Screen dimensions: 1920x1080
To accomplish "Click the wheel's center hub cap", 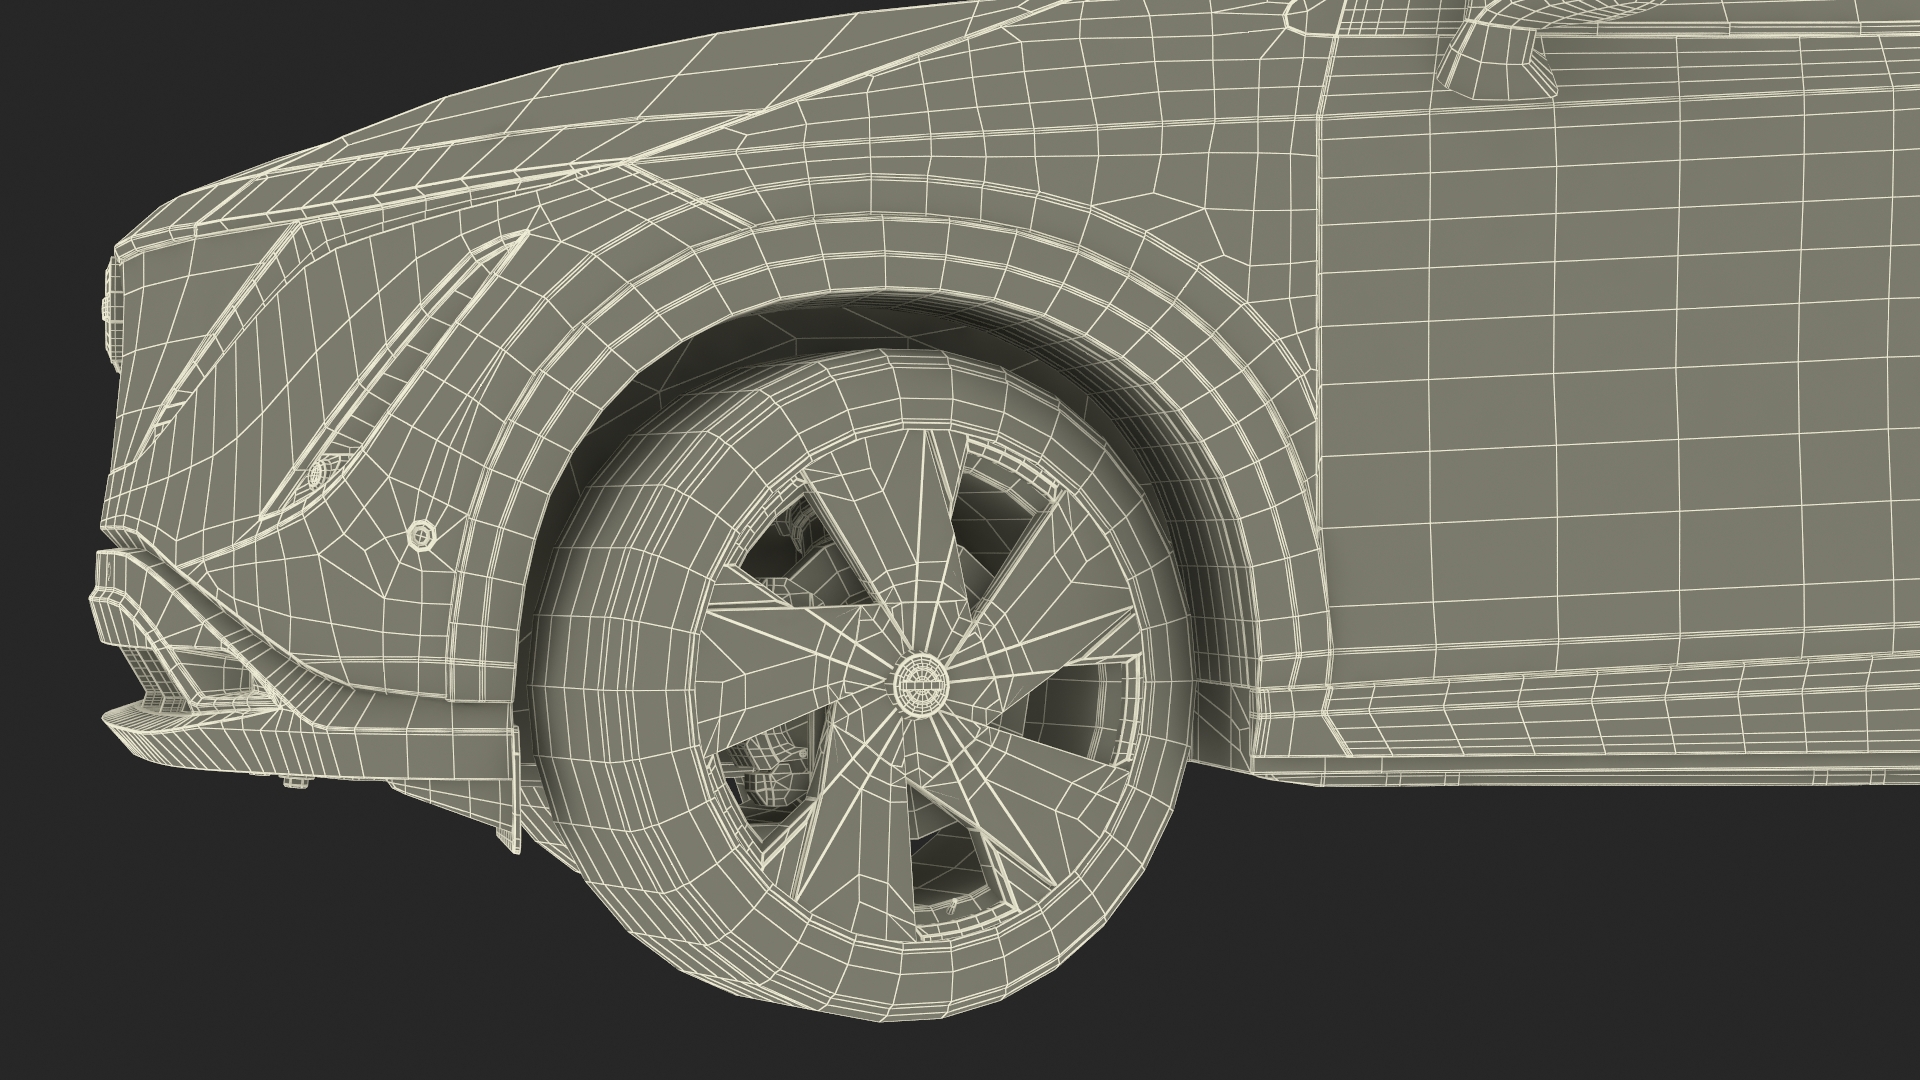I will 919,683.
